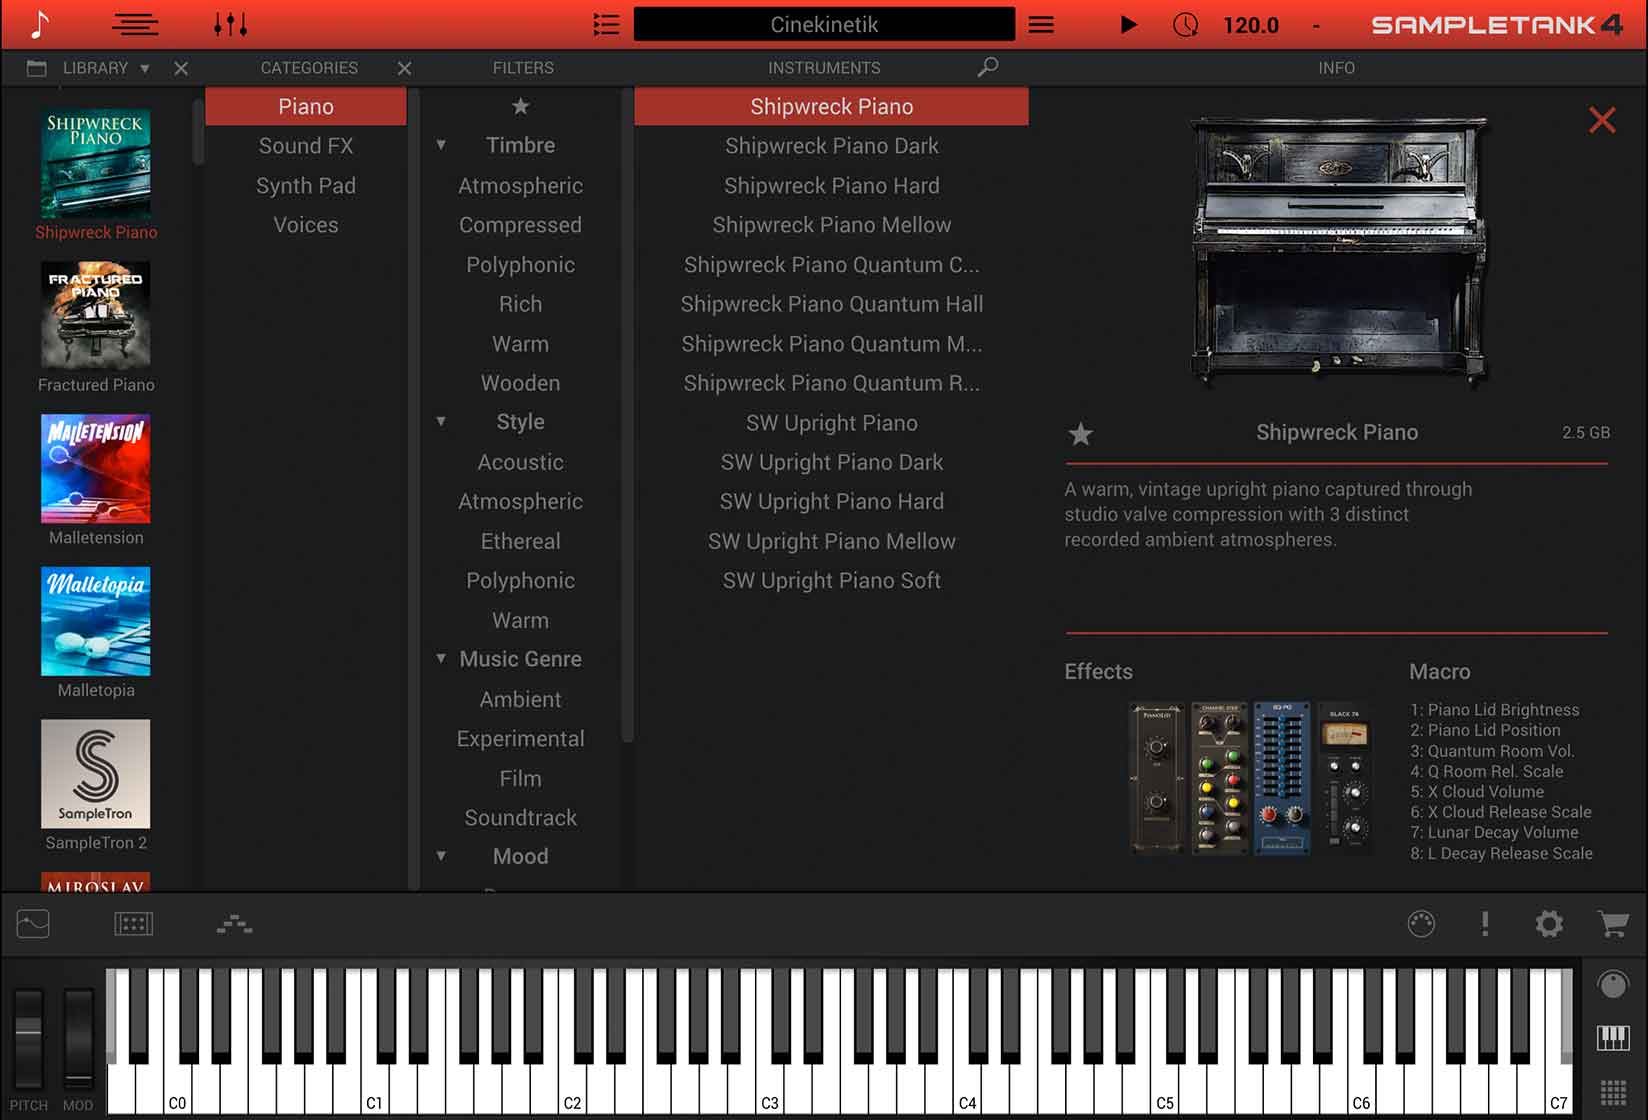Select the Malletopia library thumbnail
Image resolution: width=1648 pixels, height=1120 pixels.
[x=96, y=621]
